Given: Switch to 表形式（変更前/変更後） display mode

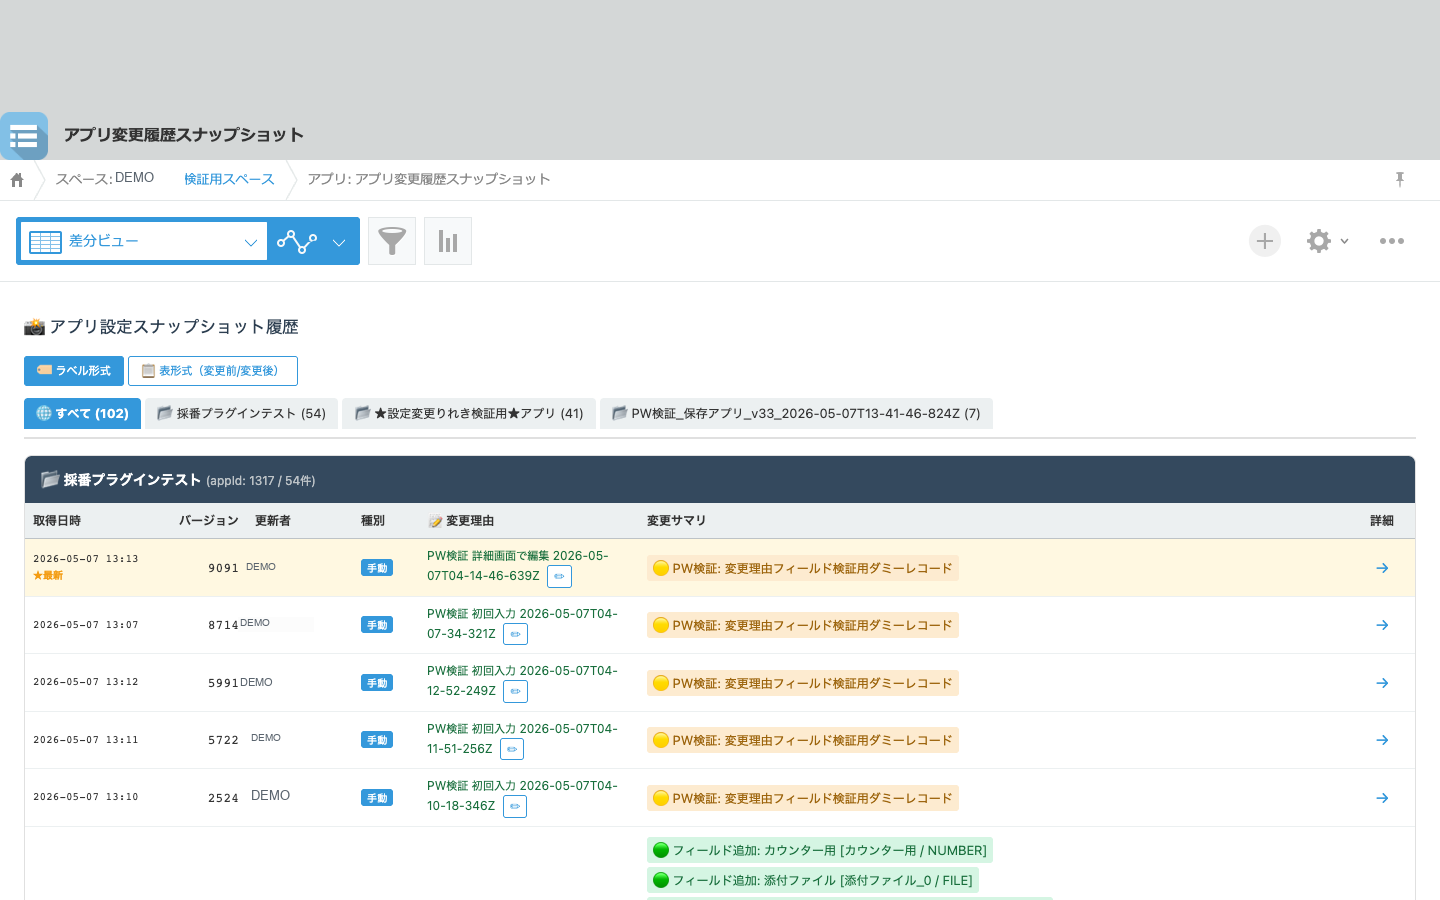Looking at the screenshot, I should (x=213, y=371).
